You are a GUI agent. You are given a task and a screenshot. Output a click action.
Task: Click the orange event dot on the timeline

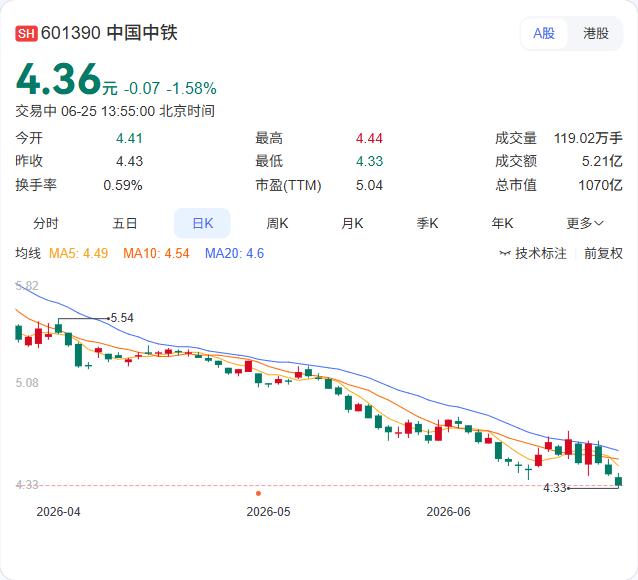pyautogui.click(x=258, y=493)
